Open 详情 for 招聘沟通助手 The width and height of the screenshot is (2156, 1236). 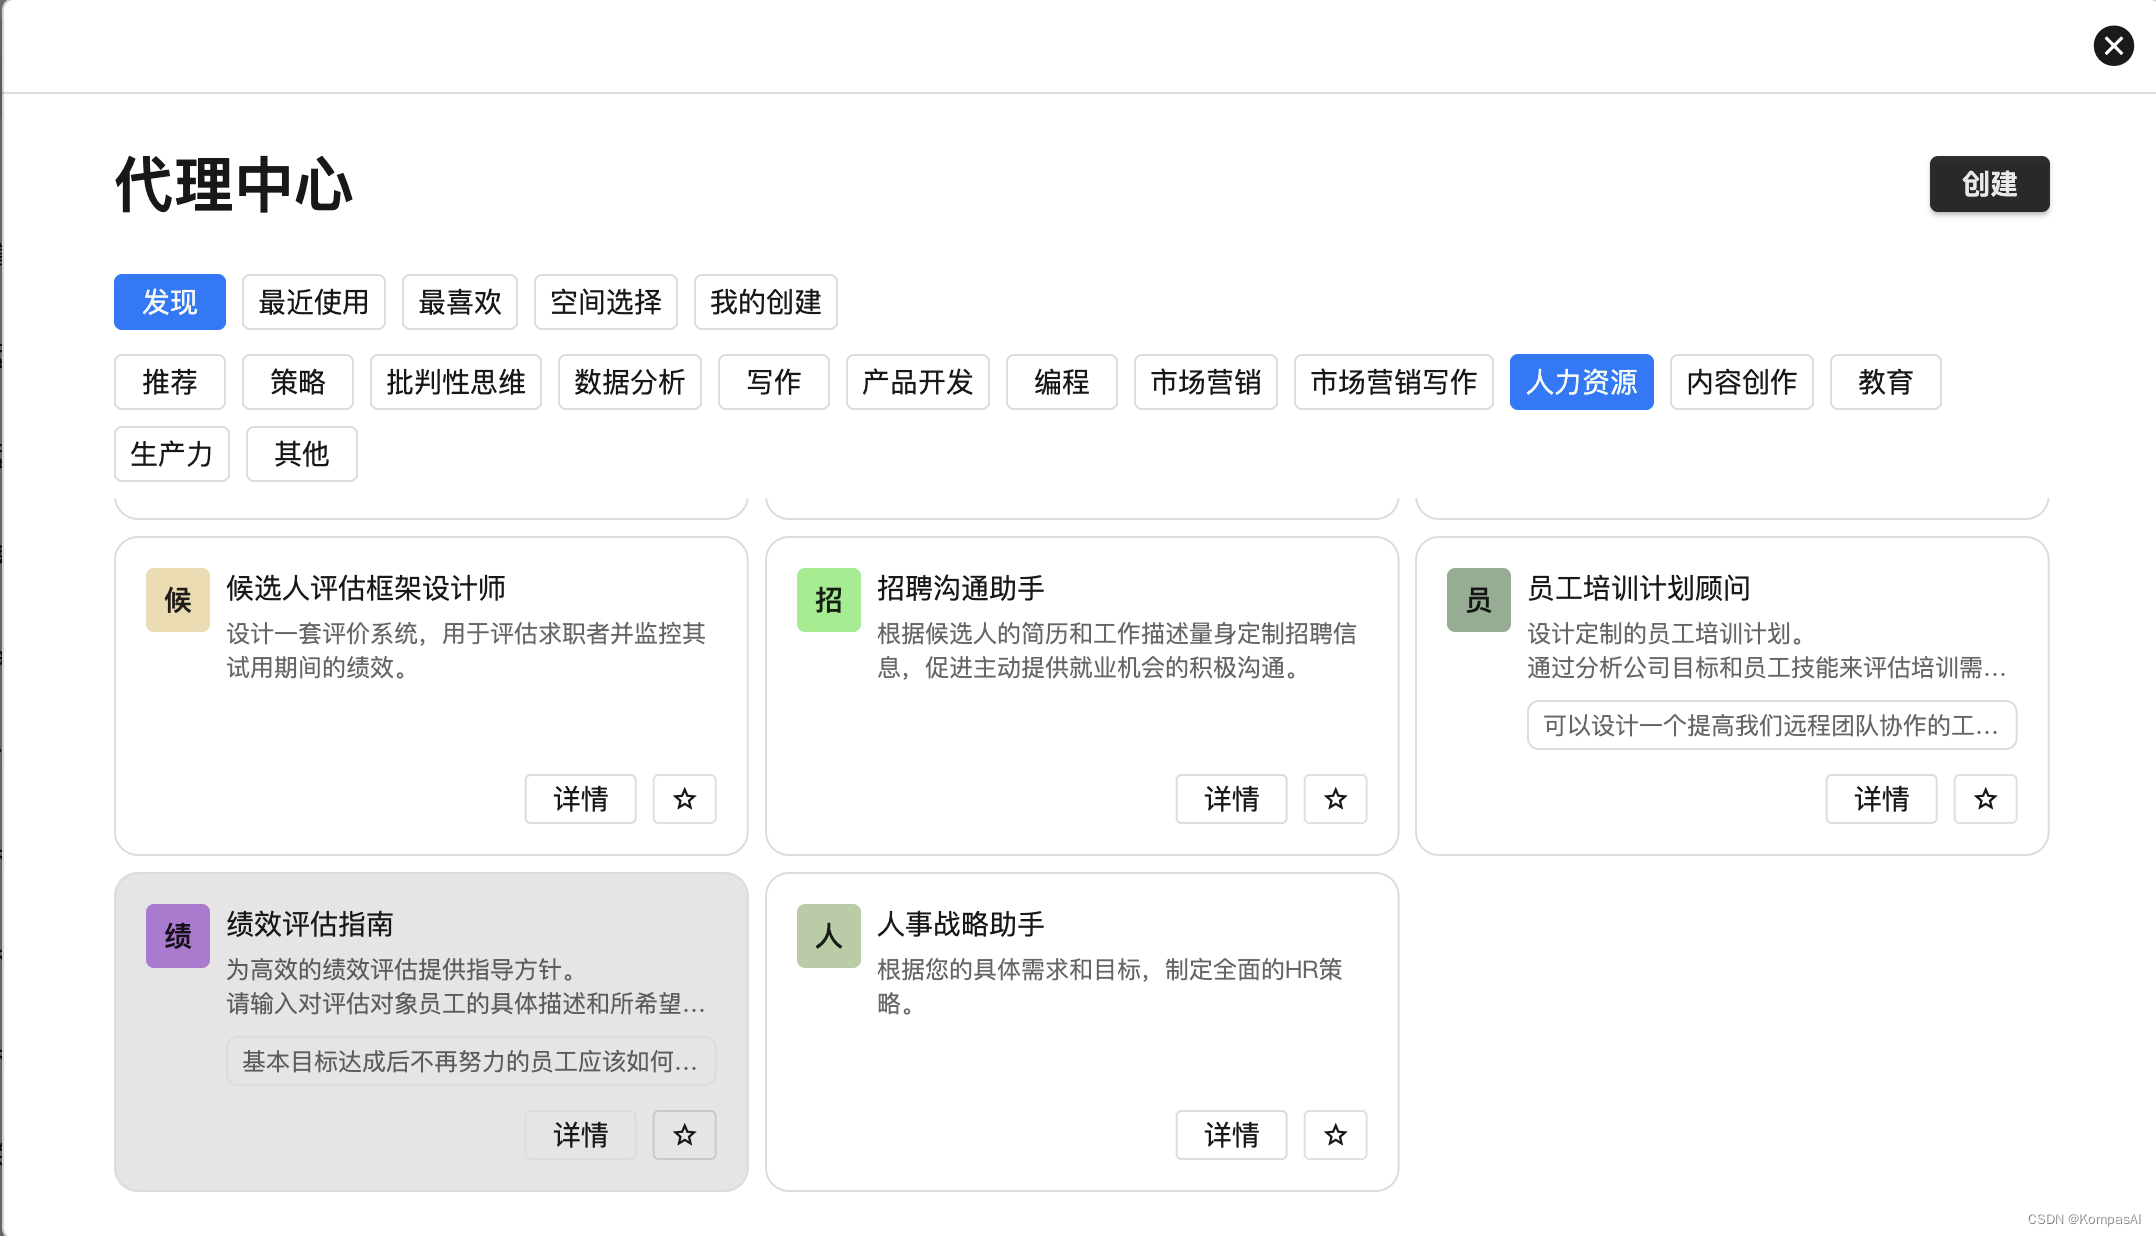click(1231, 799)
